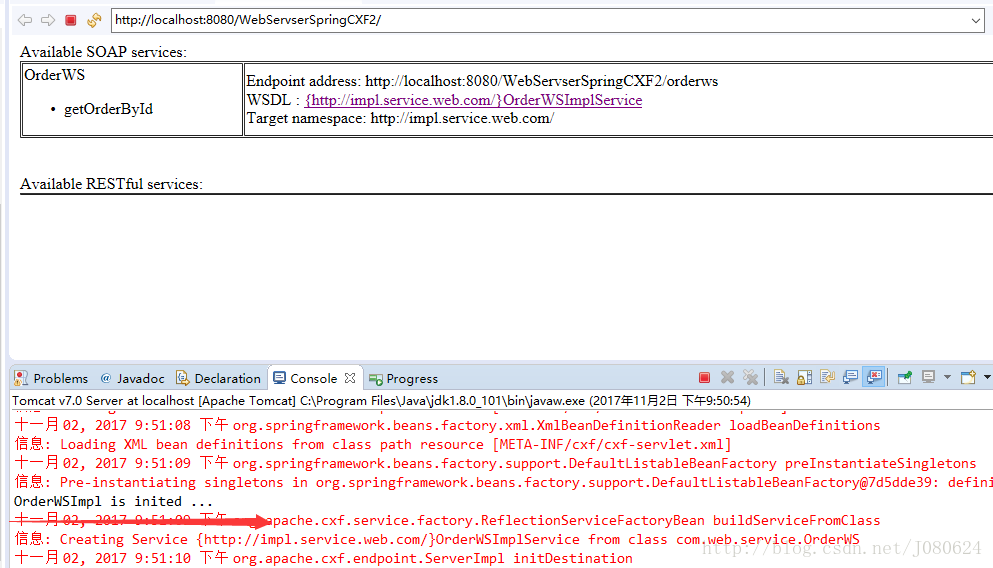Click the XmlBeanDefinitionReader loadBeanDefinitions log line
Image resolution: width=993 pixels, height=568 pixels.
tap(447, 426)
